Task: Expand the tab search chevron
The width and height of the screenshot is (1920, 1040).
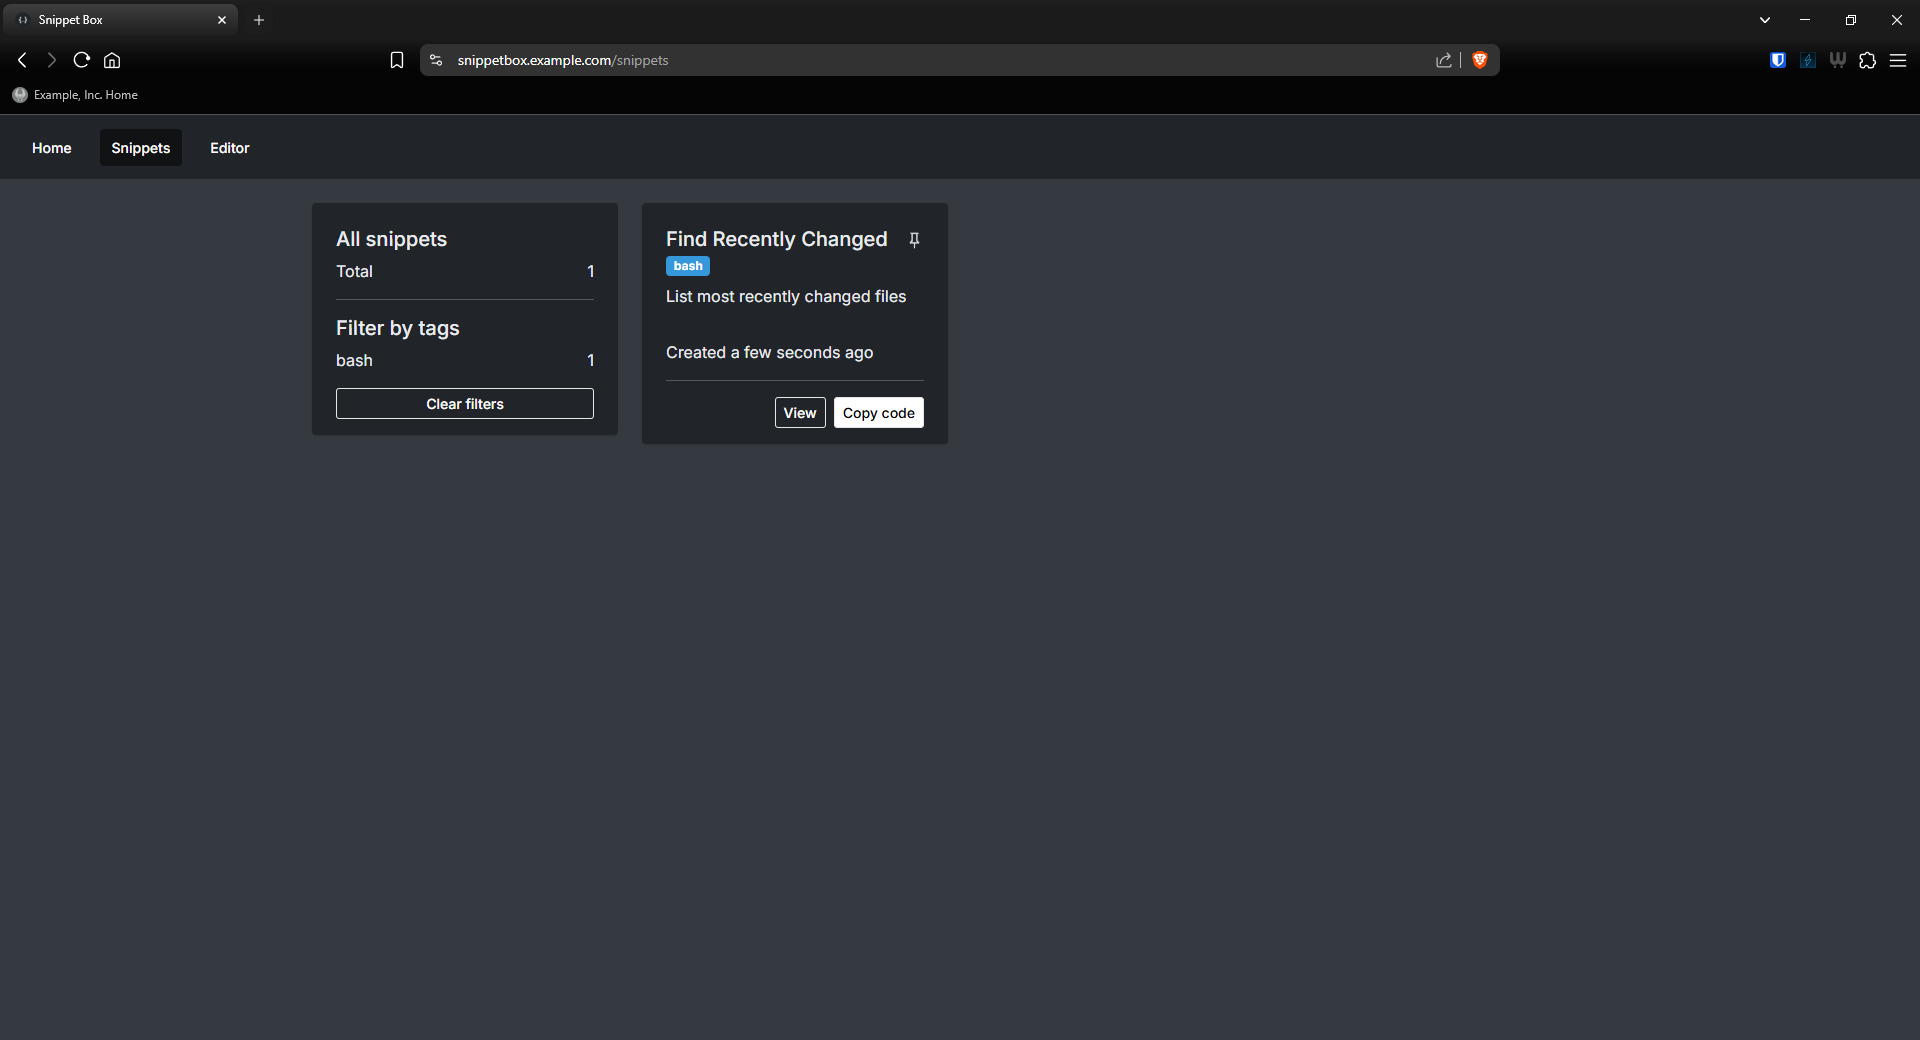Action: tap(1765, 20)
